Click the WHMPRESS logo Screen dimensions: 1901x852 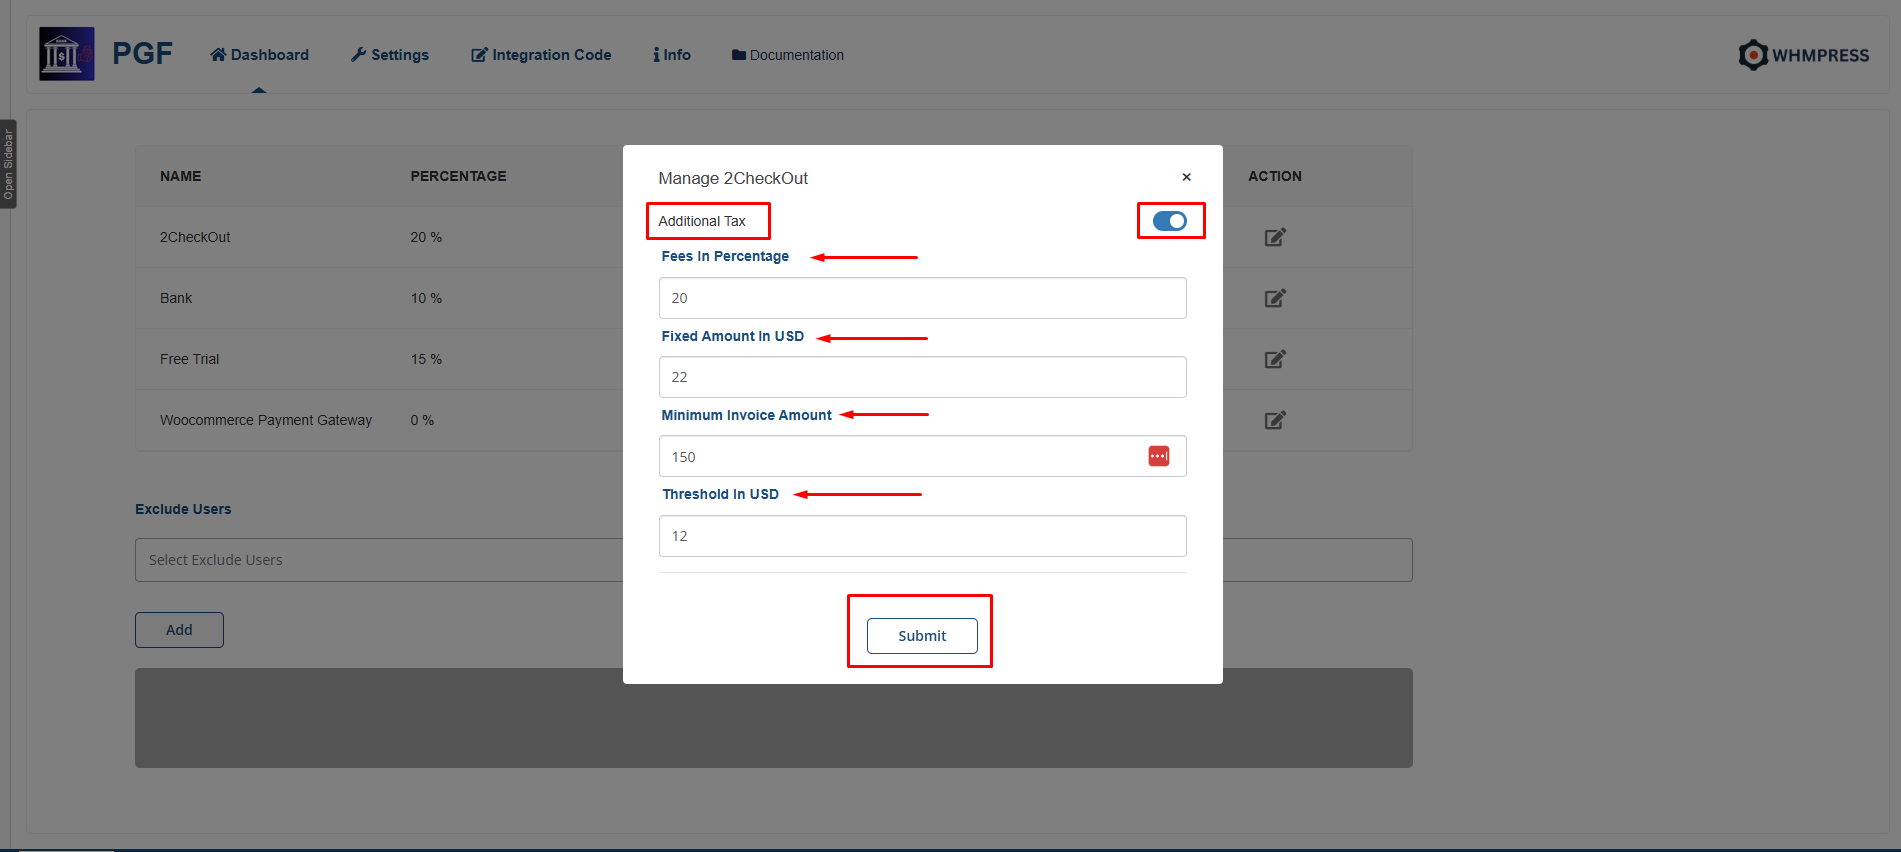1803,55
